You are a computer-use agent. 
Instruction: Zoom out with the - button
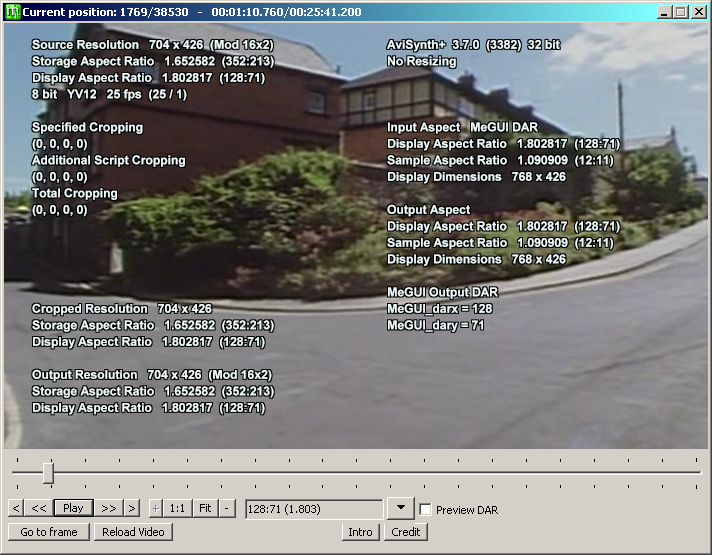pos(227,508)
